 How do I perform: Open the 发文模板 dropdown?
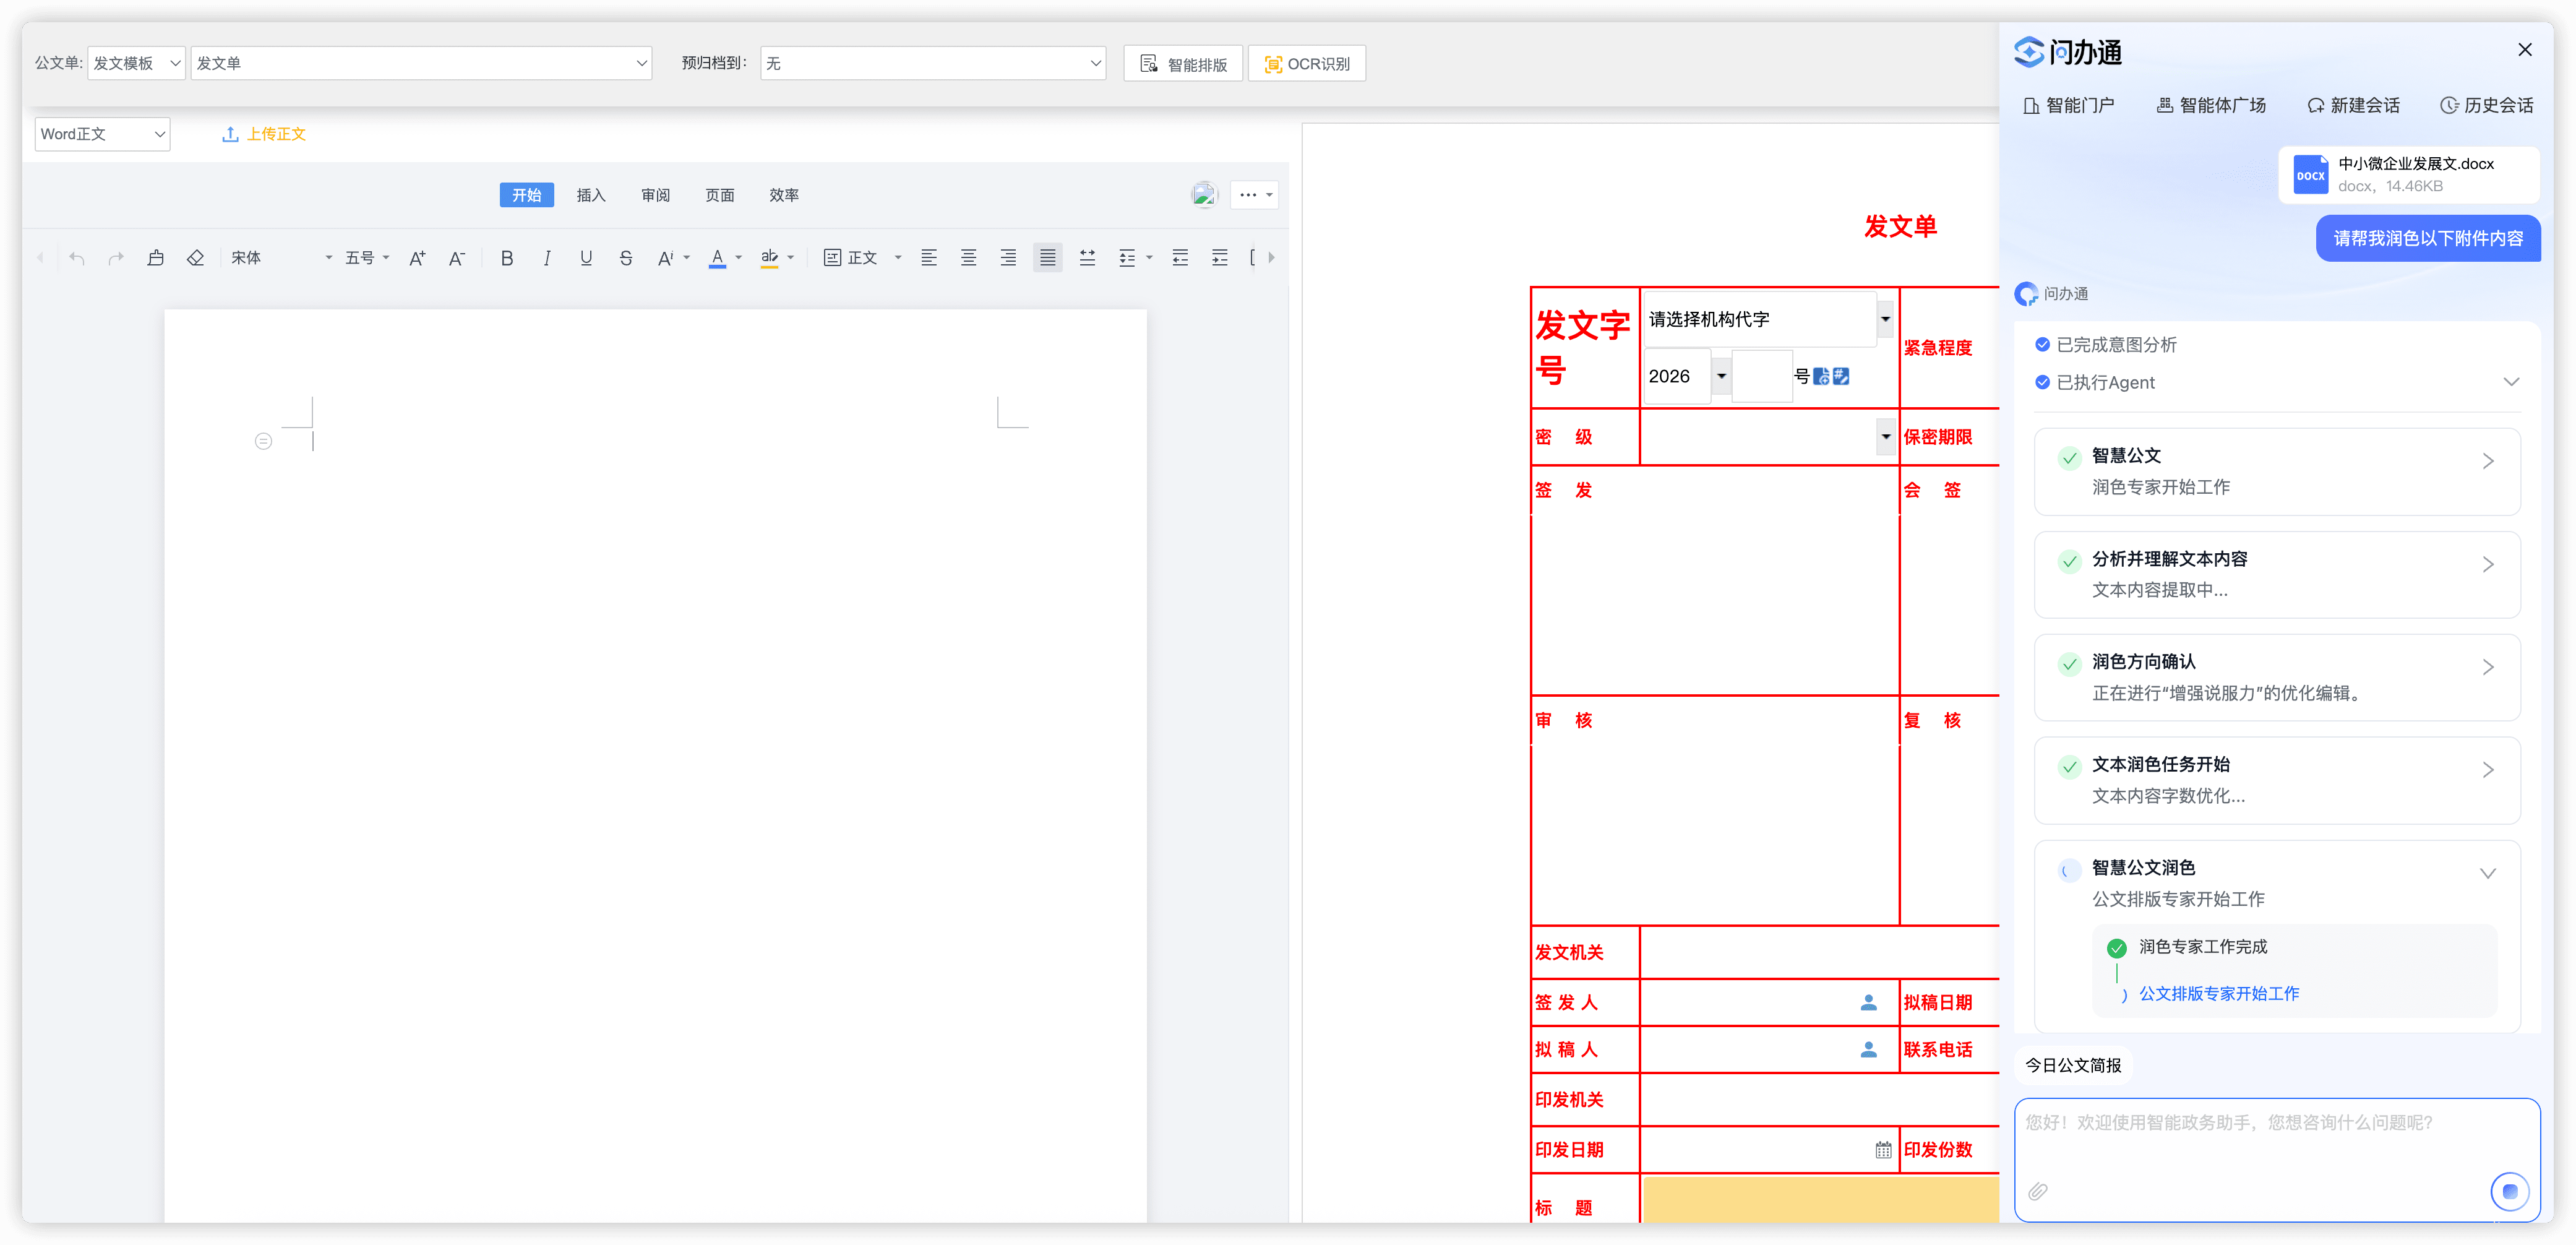click(x=136, y=63)
